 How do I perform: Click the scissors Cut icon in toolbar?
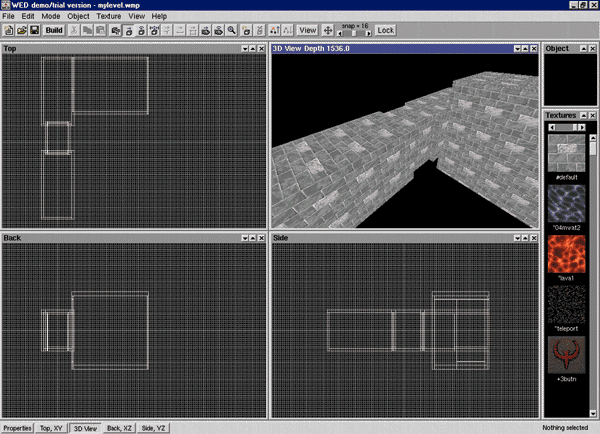pyautogui.click(x=73, y=31)
